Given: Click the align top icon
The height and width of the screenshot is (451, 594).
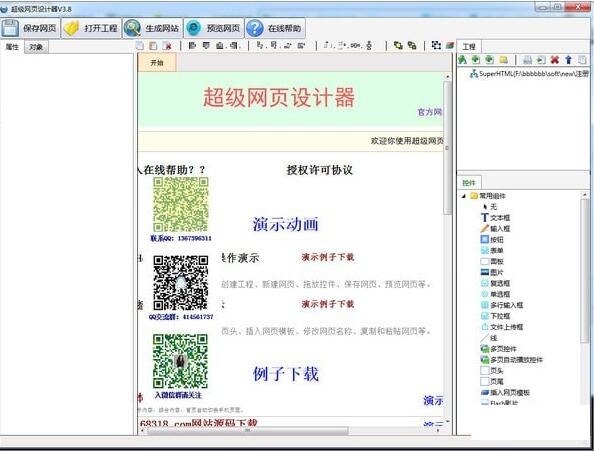Looking at the screenshot, I should (x=206, y=45).
